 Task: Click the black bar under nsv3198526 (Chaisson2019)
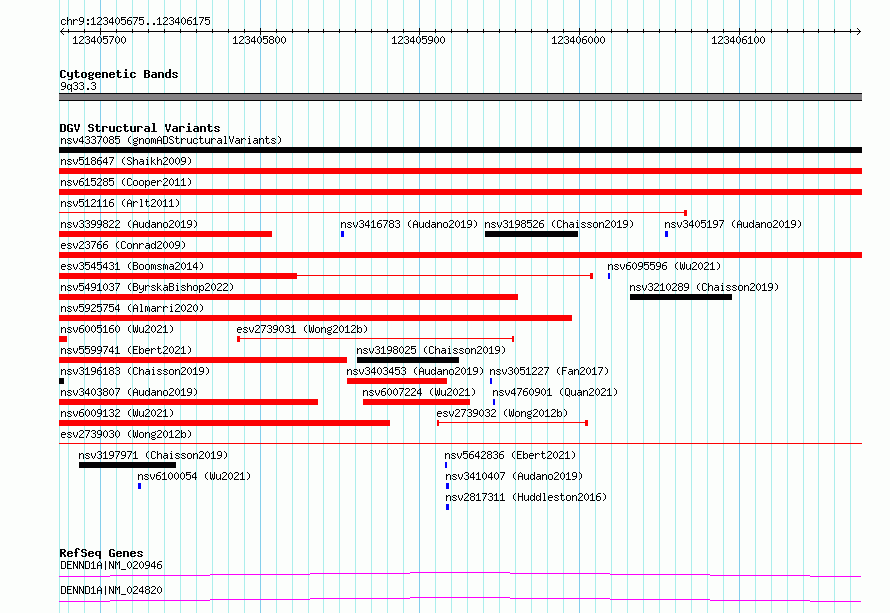(531, 234)
